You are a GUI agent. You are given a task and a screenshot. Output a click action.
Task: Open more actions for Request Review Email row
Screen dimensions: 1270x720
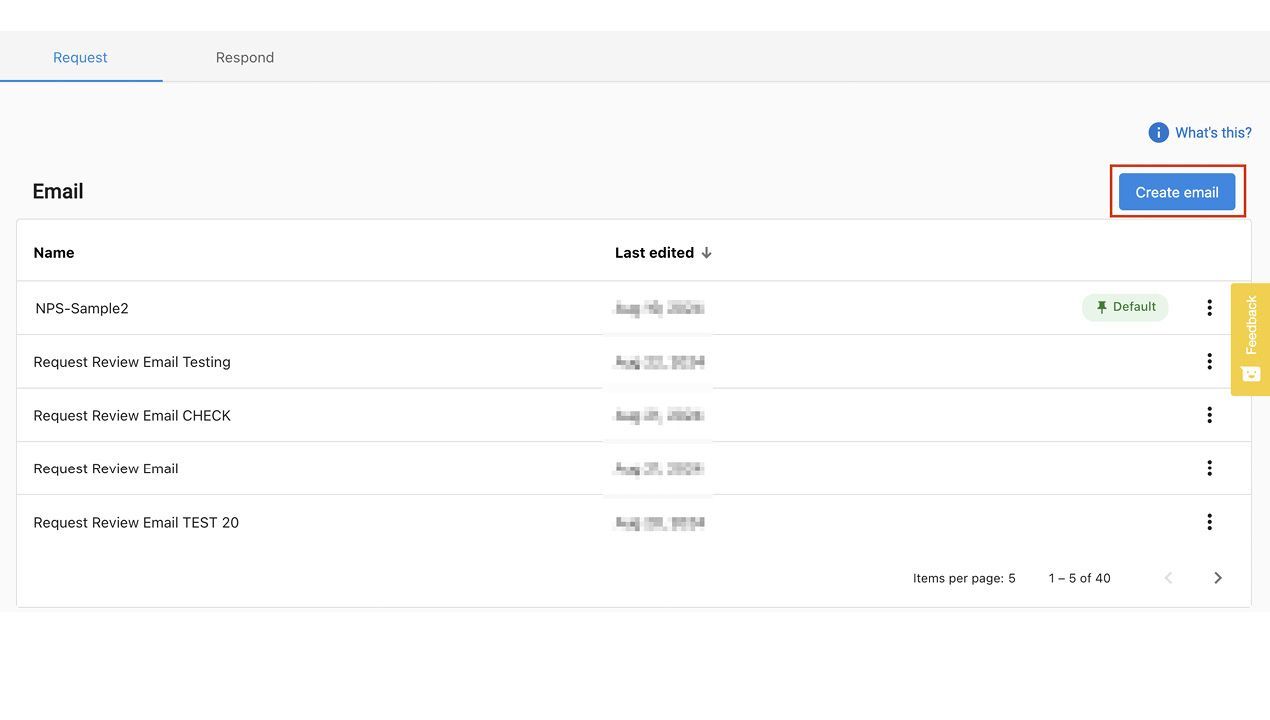click(x=1209, y=468)
